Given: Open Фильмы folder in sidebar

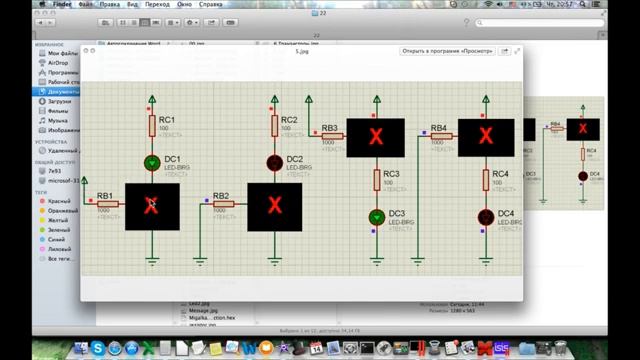Looking at the screenshot, I should pyautogui.click(x=53, y=111).
